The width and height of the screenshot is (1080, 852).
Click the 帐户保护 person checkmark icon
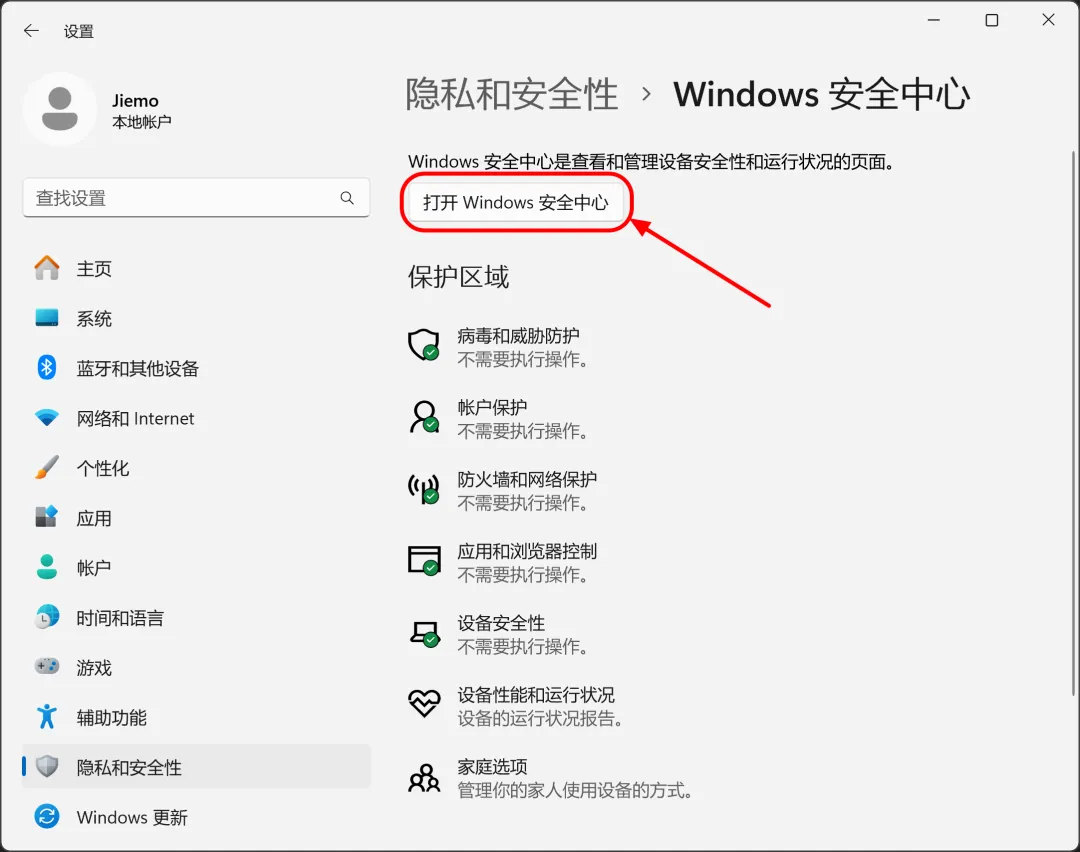tap(424, 417)
